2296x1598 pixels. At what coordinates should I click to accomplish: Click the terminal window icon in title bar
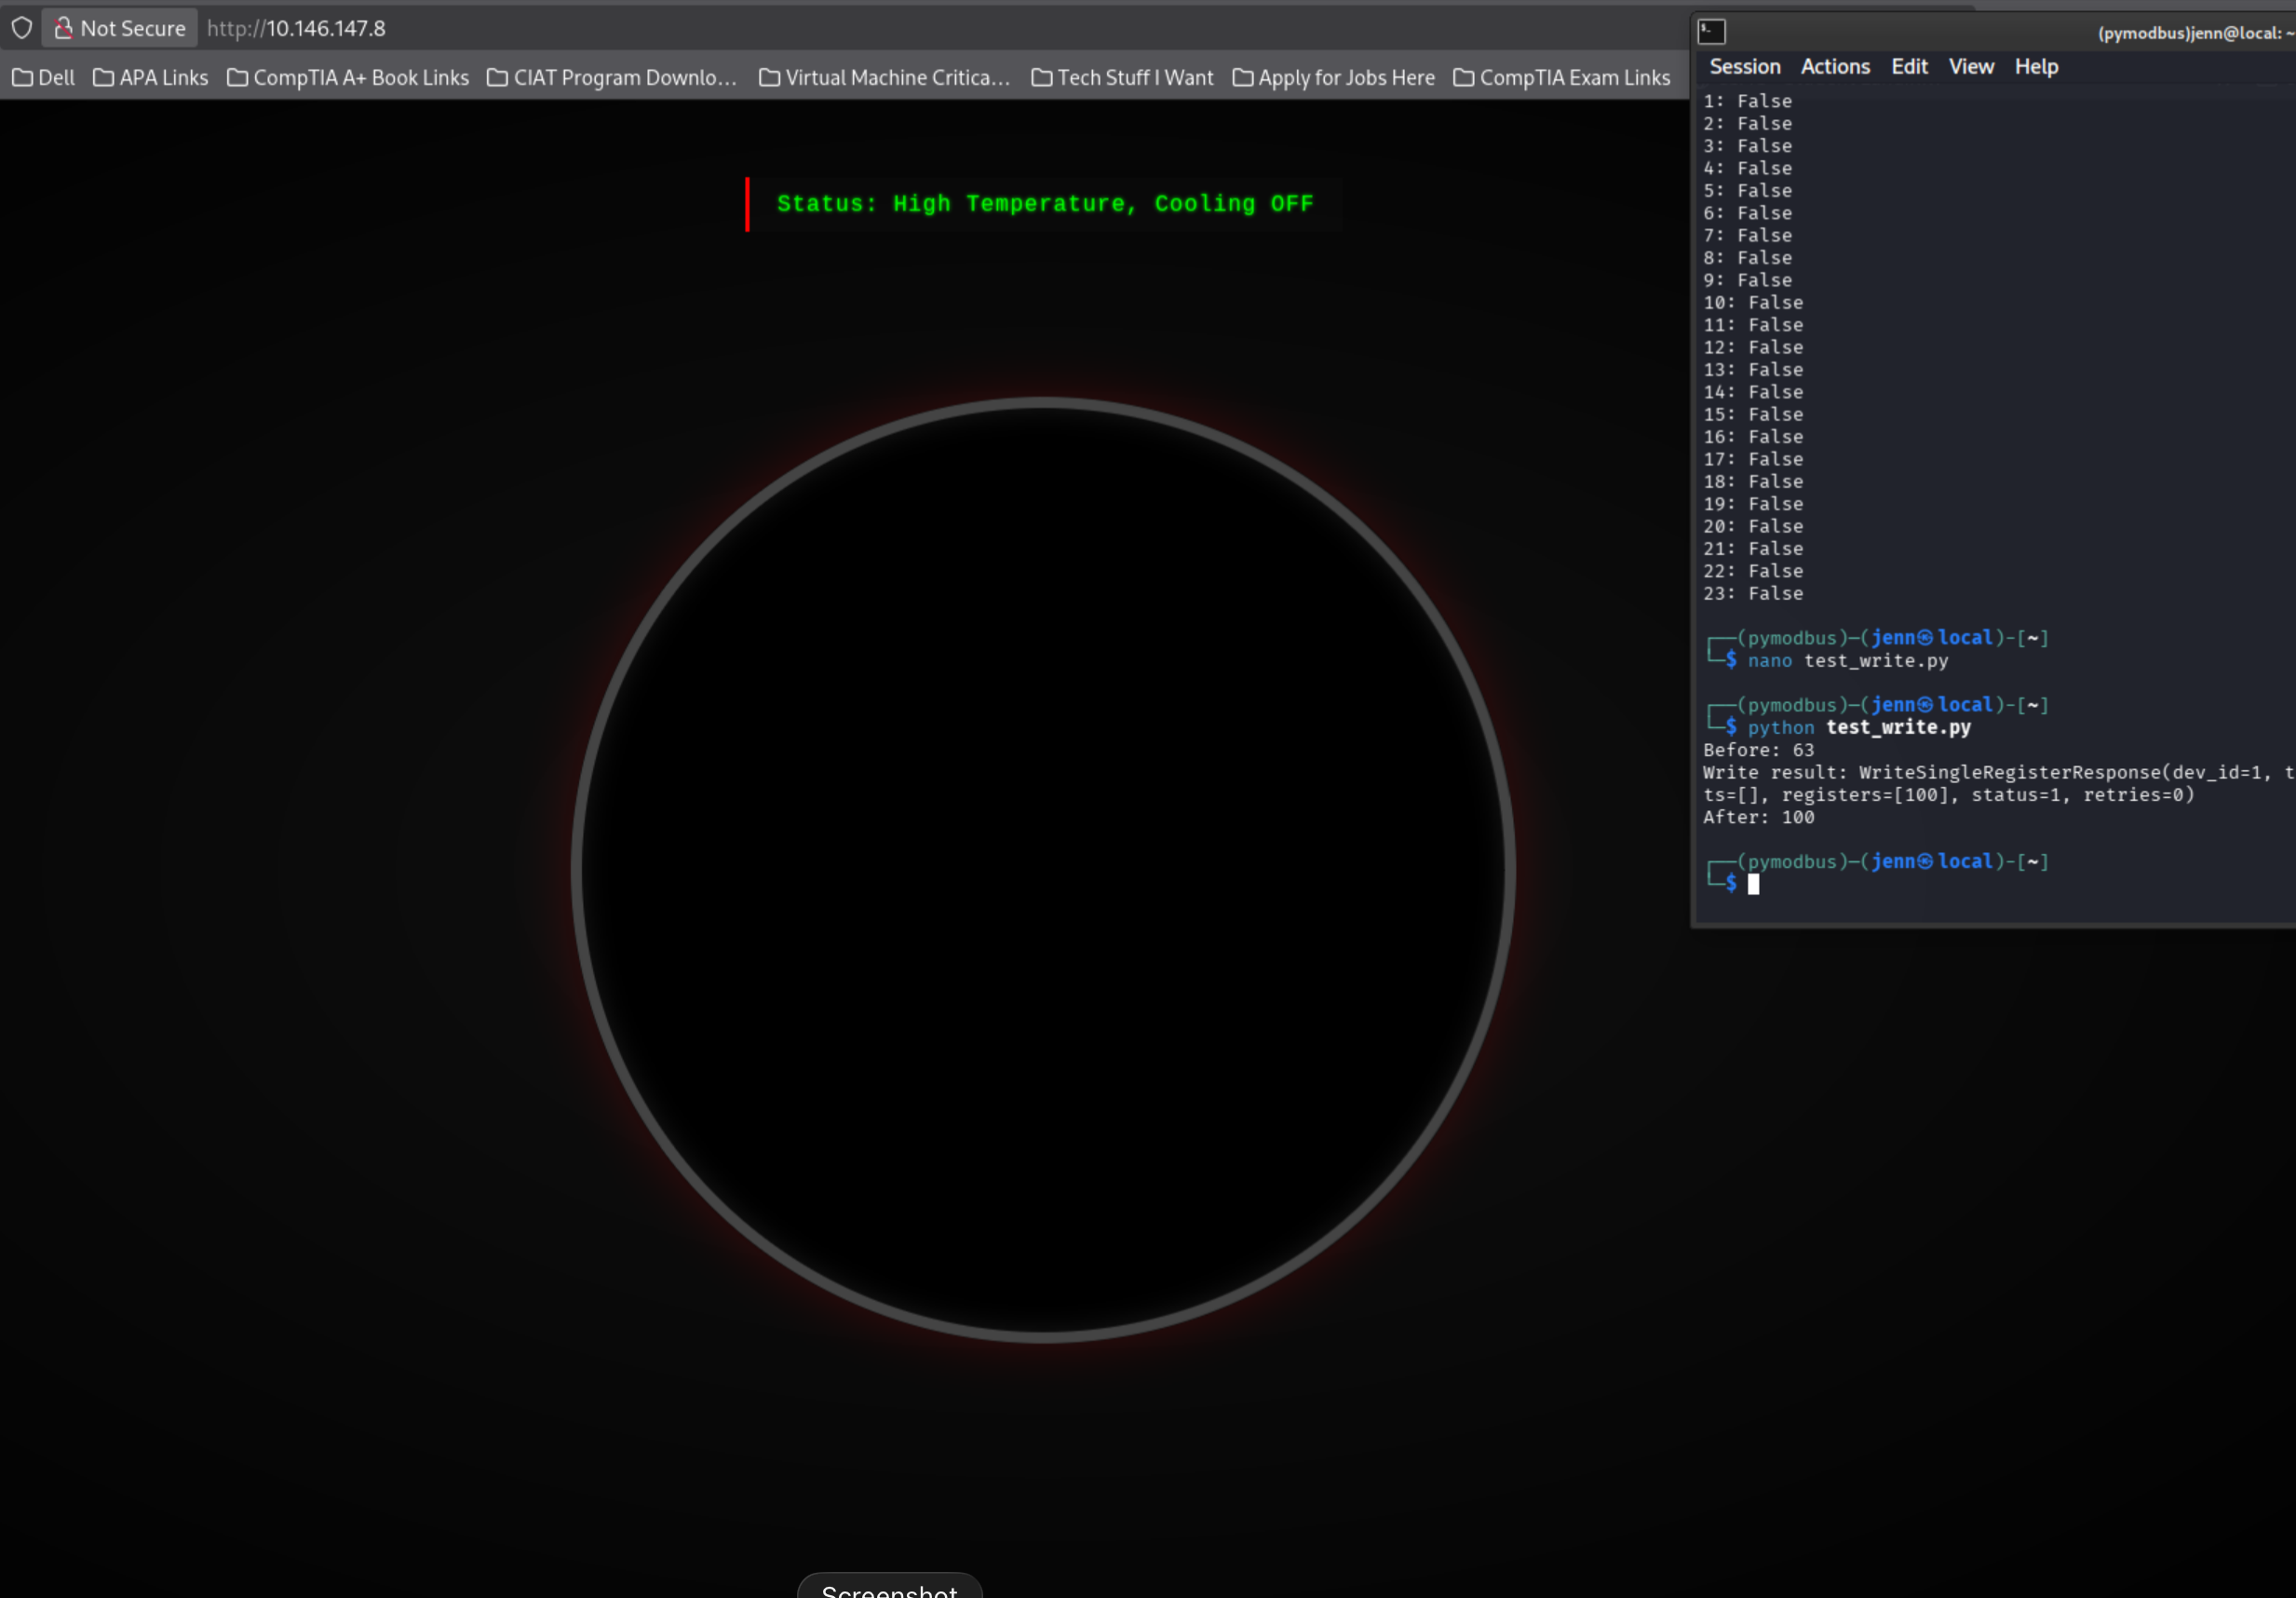pos(1712,32)
